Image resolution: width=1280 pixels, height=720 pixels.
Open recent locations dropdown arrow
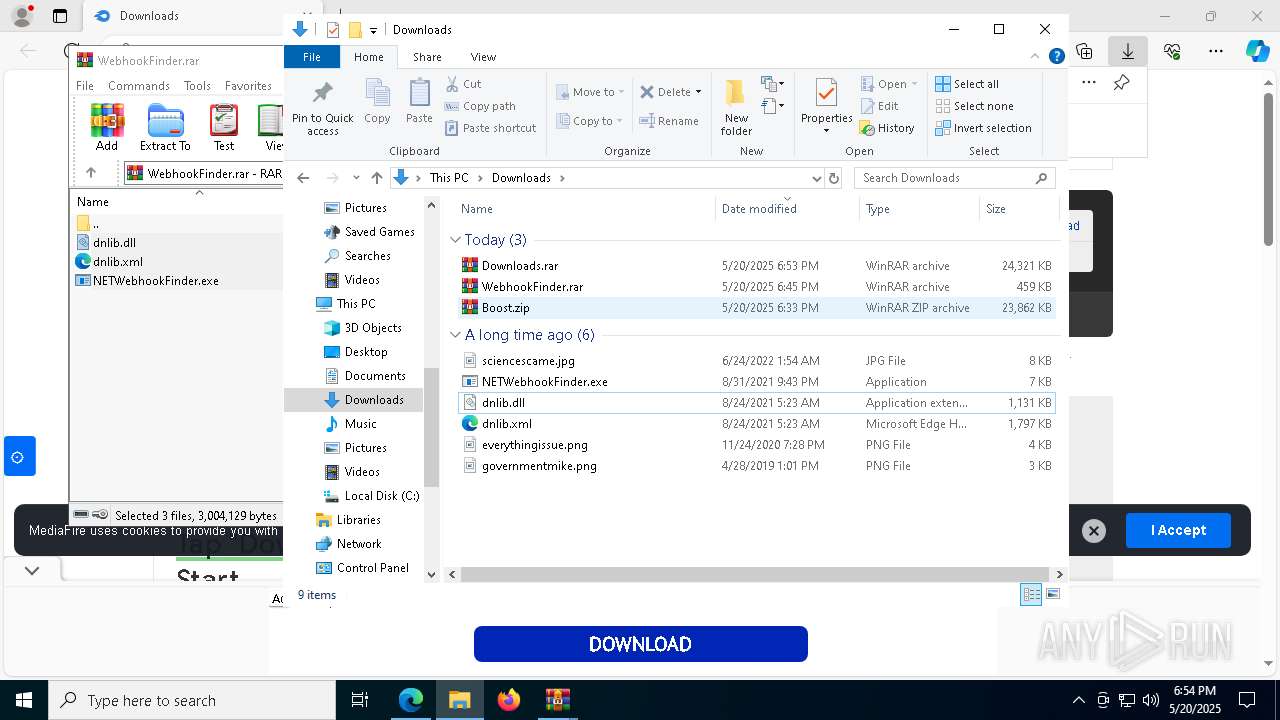(x=355, y=178)
